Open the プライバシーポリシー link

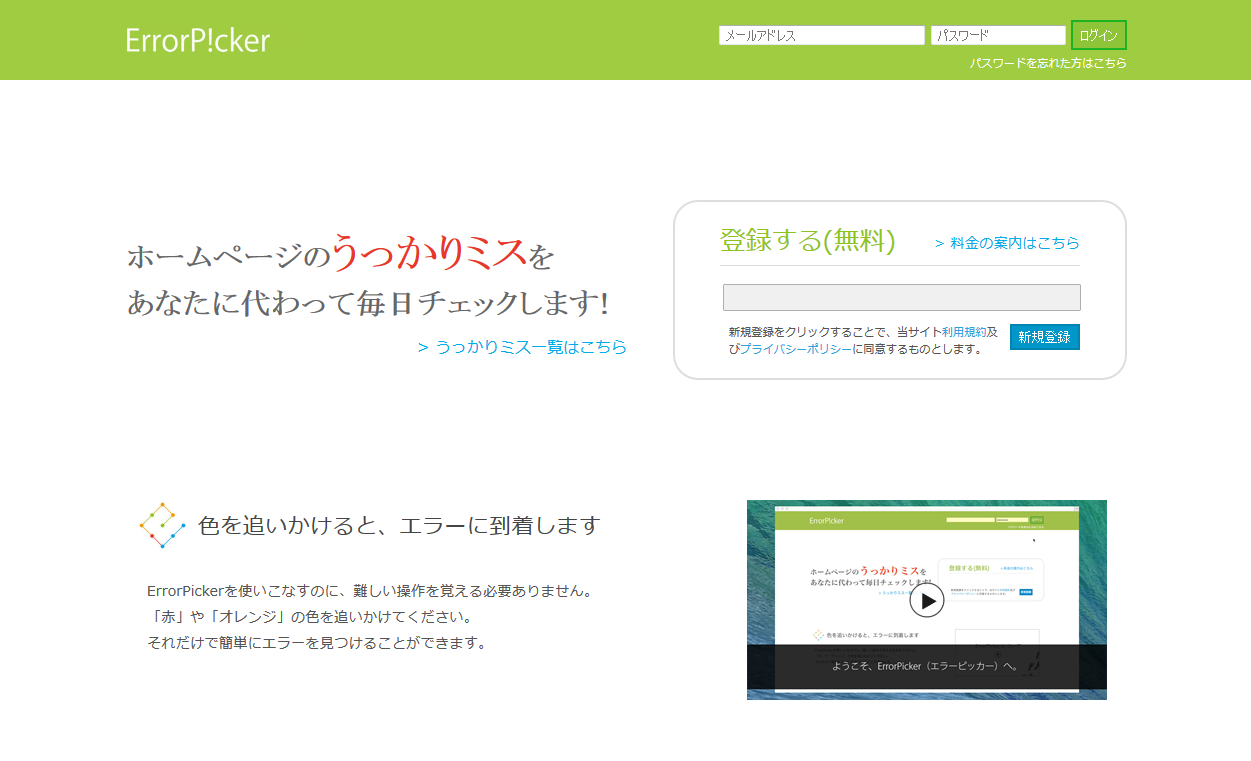coord(796,349)
